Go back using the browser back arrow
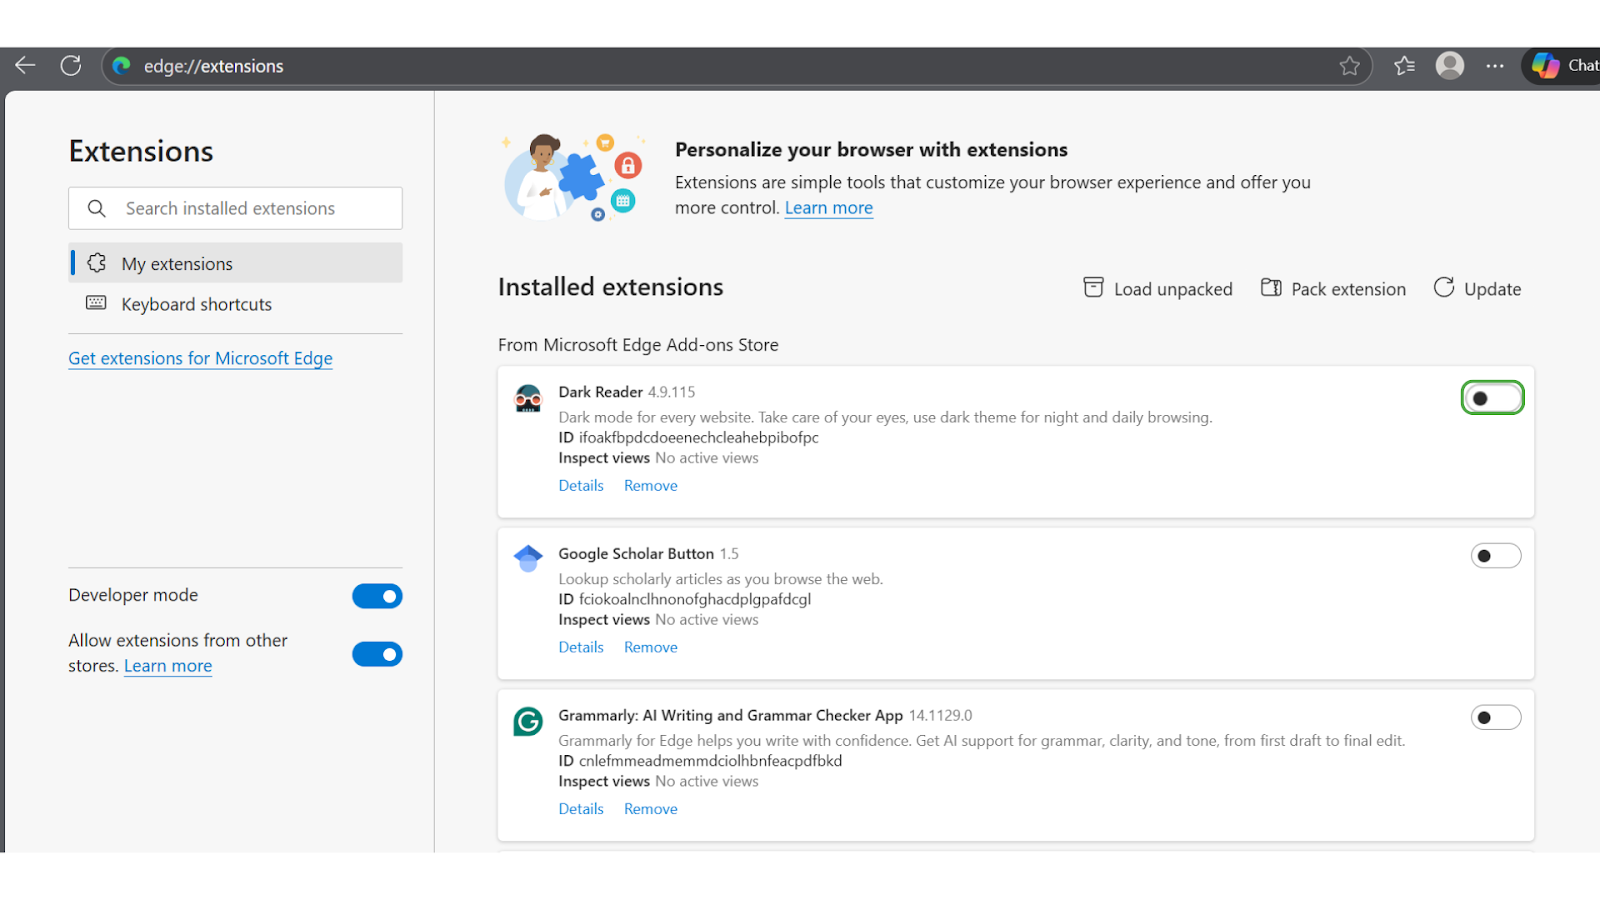1600x900 pixels. (25, 66)
